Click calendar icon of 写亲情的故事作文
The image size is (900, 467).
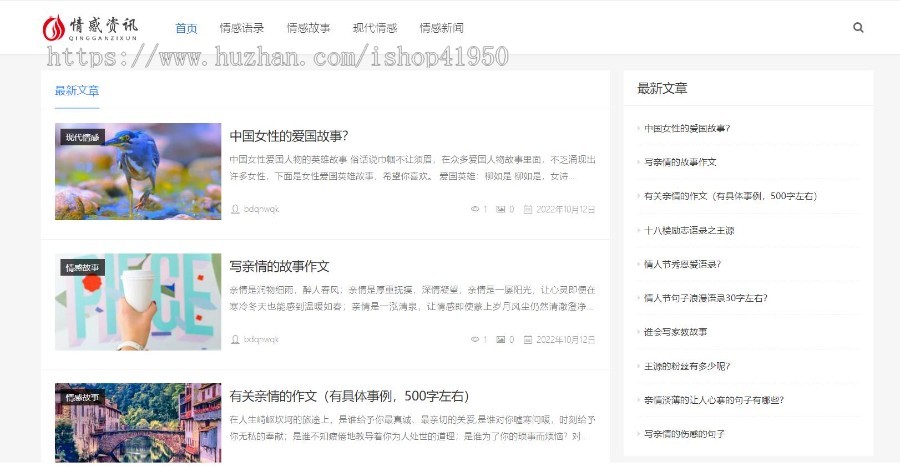pos(527,339)
